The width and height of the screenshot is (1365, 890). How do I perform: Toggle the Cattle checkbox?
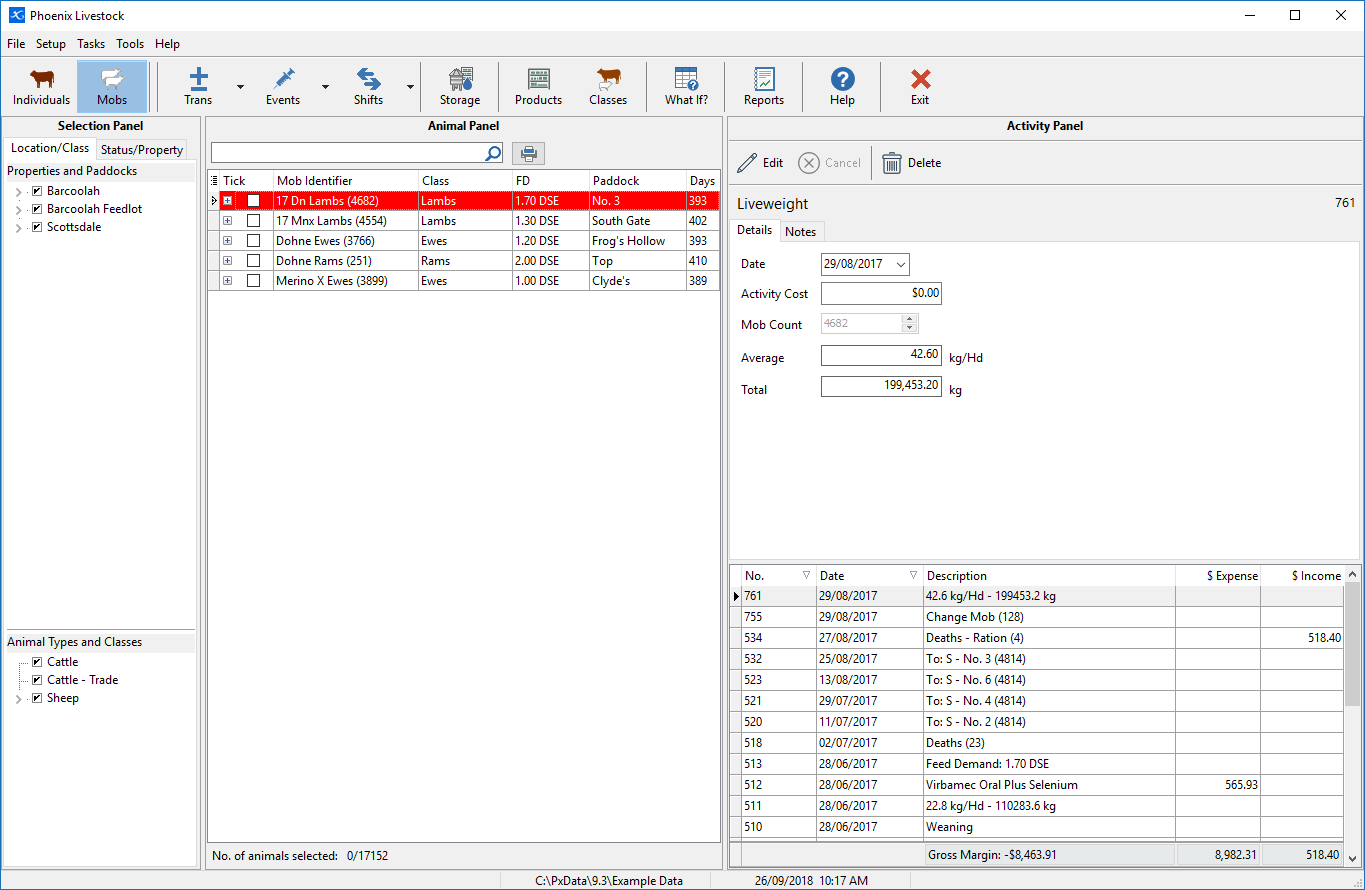click(x=37, y=662)
